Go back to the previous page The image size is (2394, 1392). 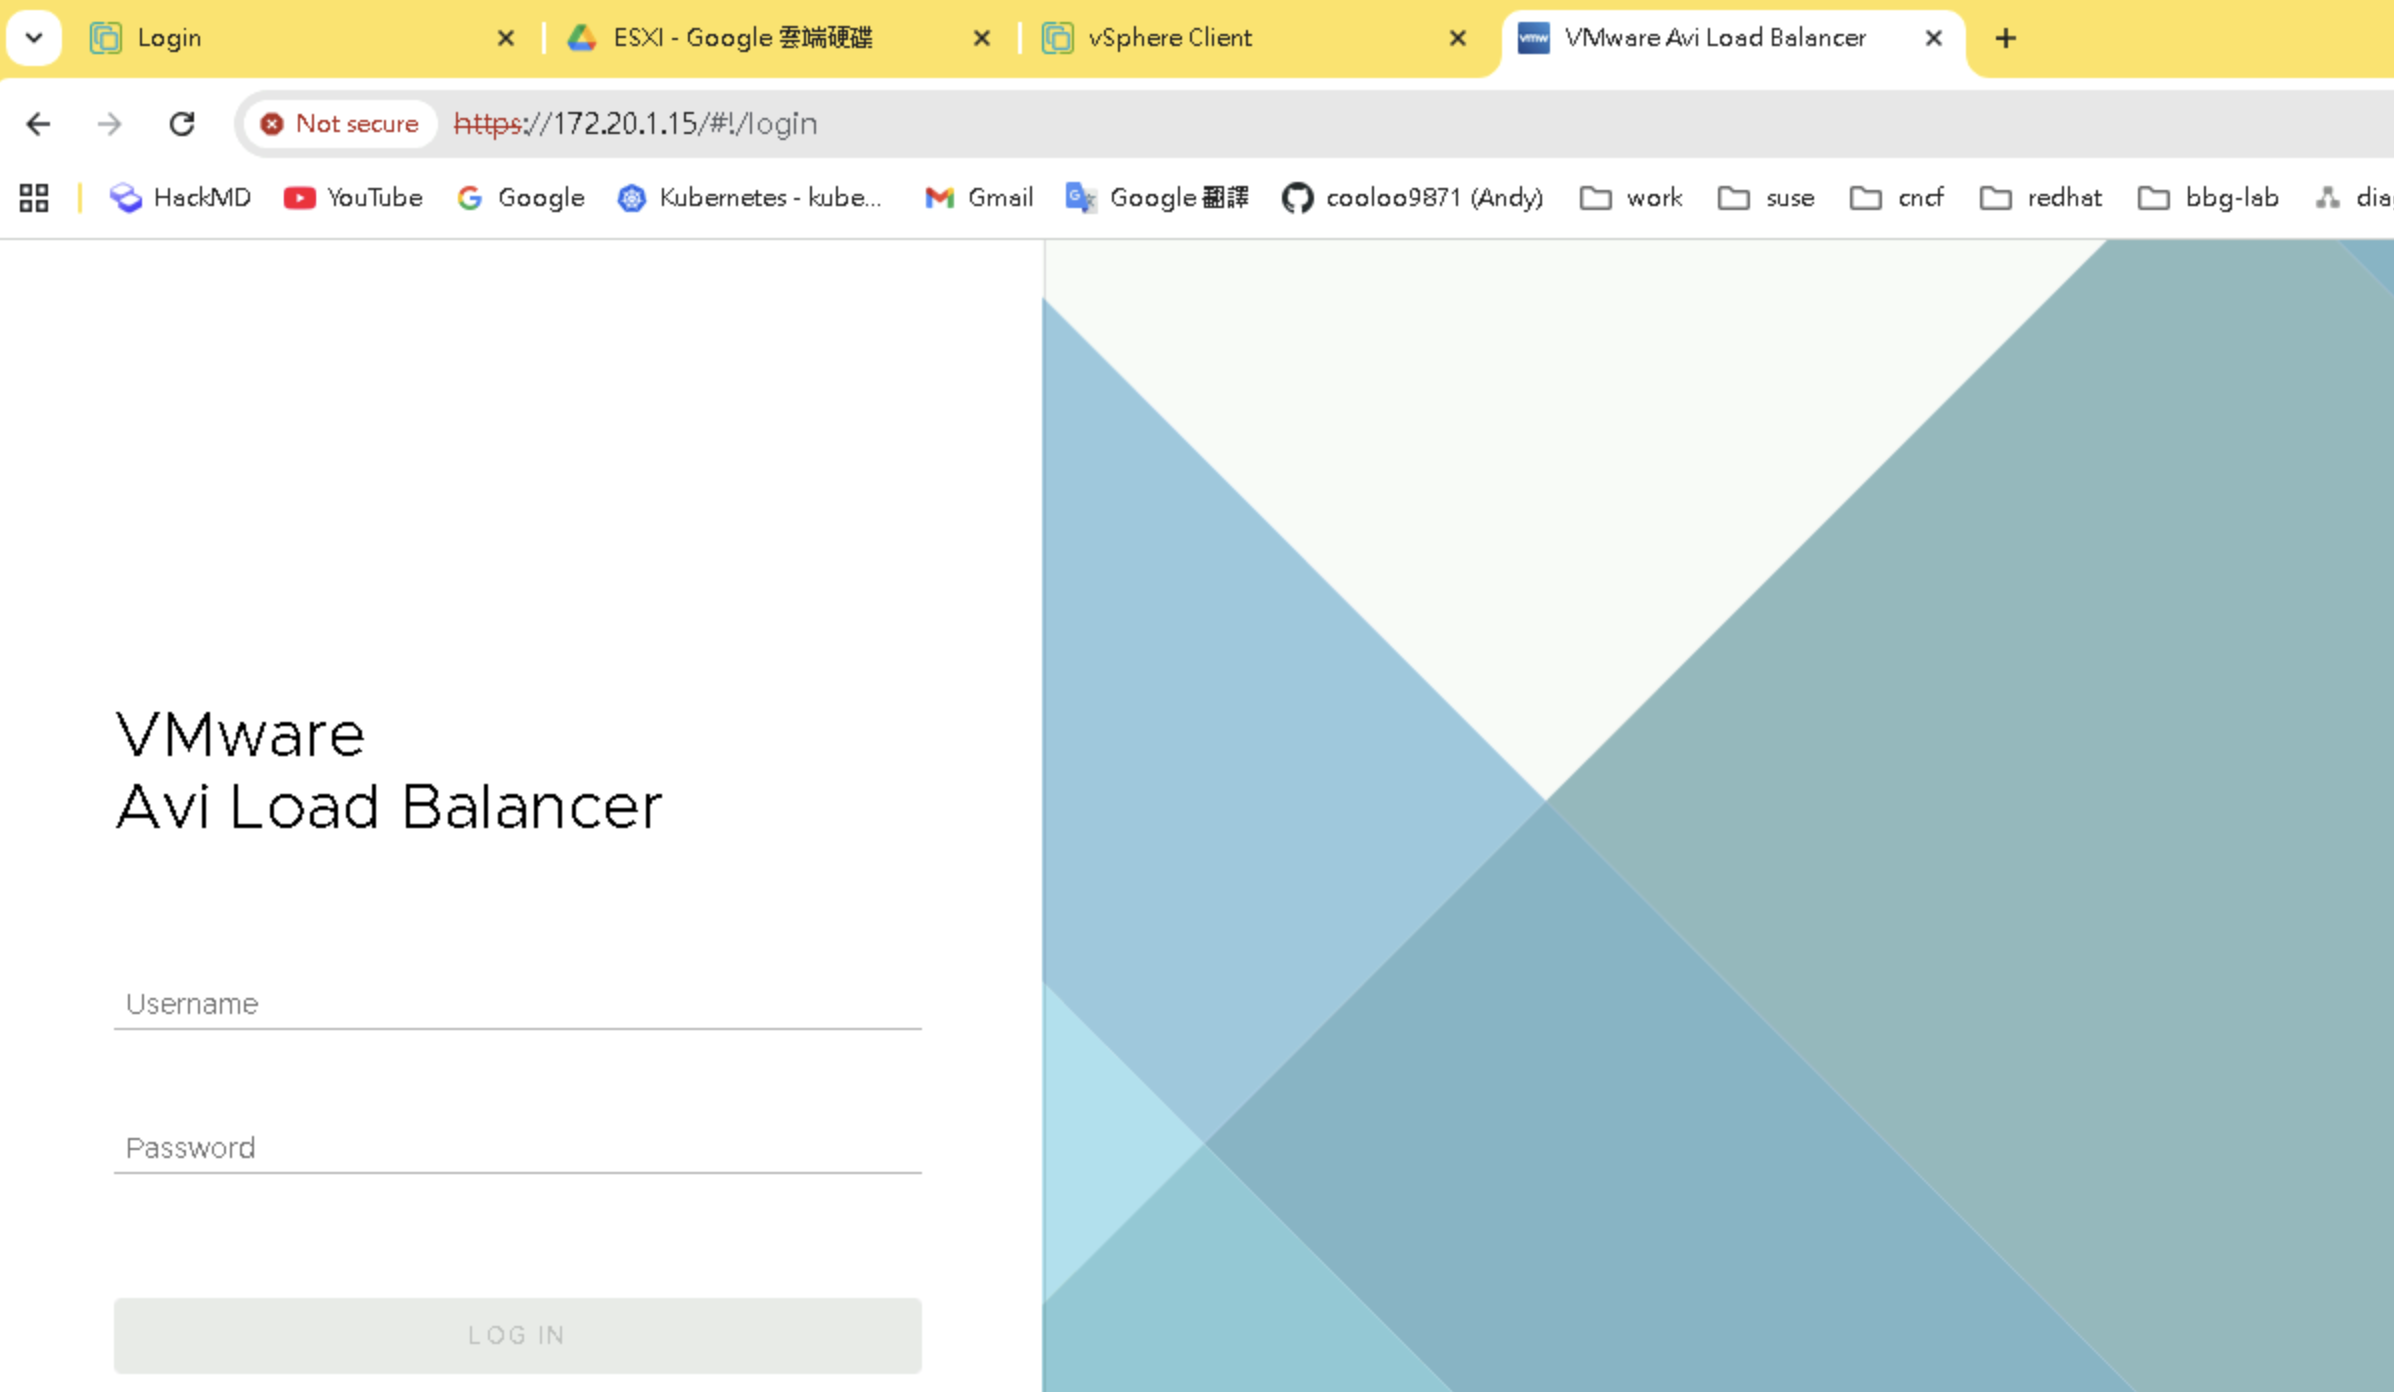click(x=38, y=124)
